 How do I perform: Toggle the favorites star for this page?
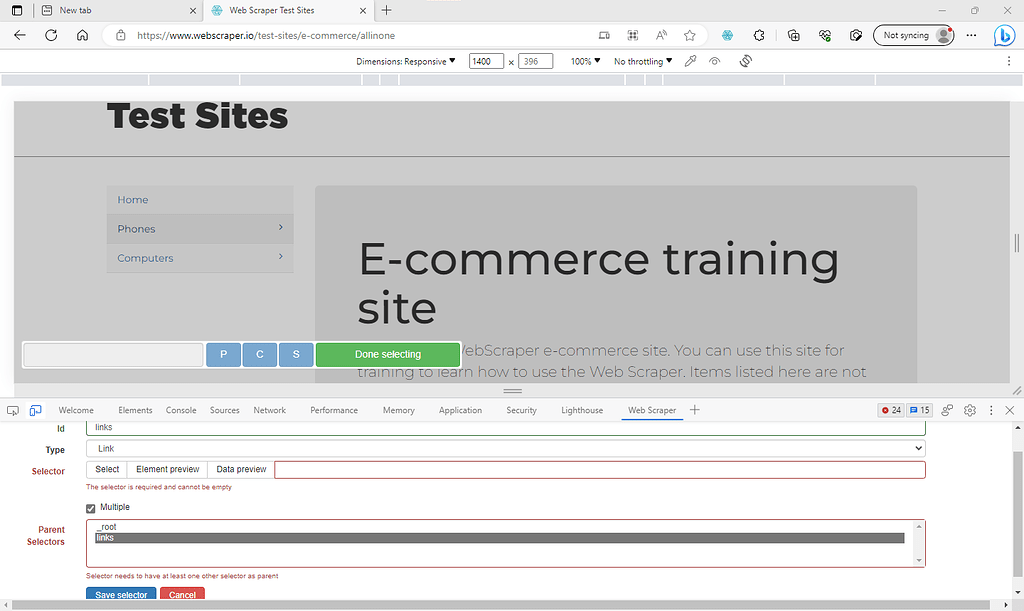pos(690,35)
